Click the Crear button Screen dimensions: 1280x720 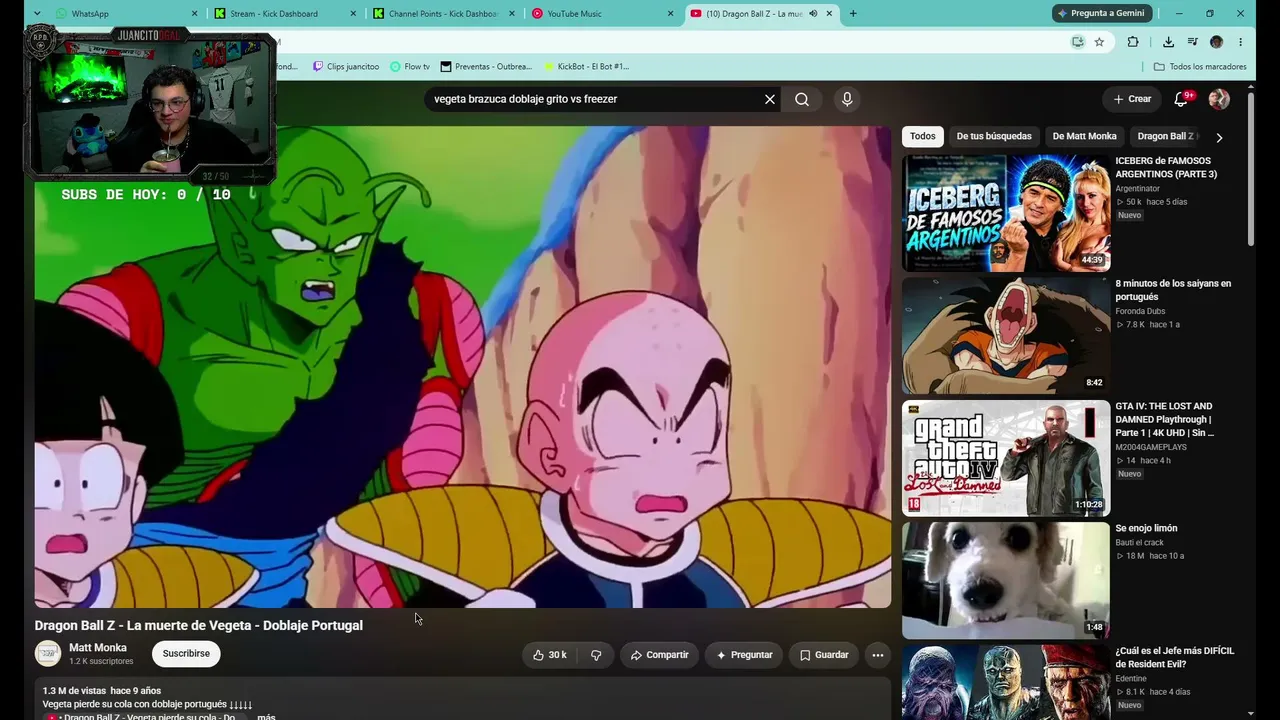[1132, 99]
